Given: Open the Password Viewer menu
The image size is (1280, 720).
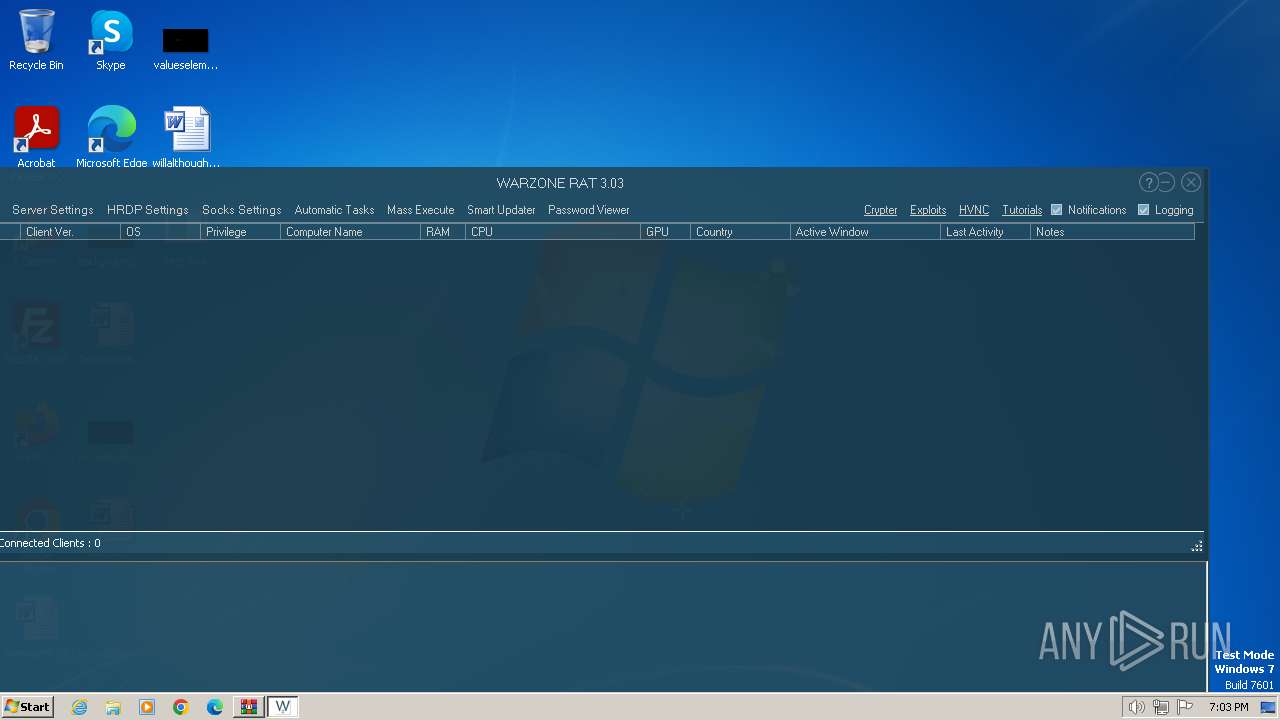Looking at the screenshot, I should (x=589, y=210).
